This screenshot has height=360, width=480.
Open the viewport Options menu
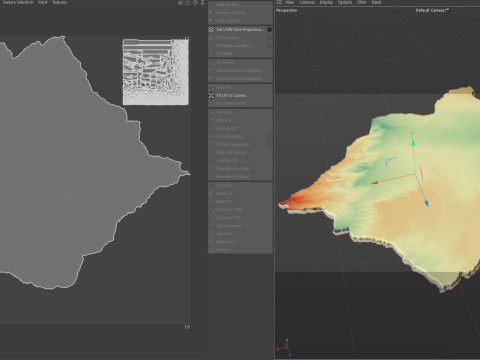(345, 2)
